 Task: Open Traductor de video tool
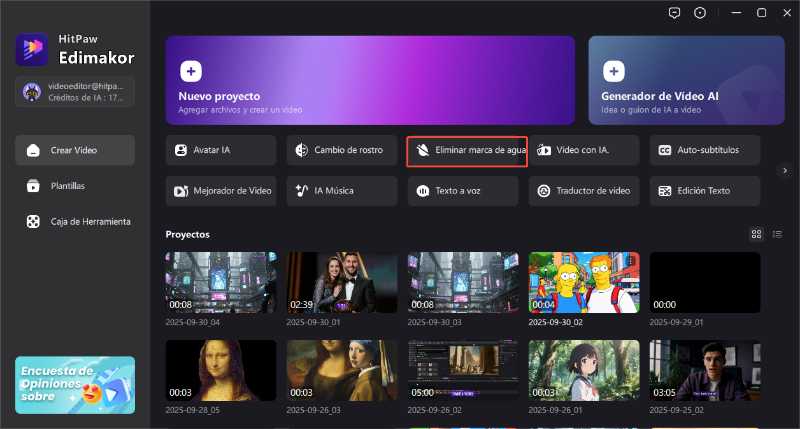click(584, 190)
